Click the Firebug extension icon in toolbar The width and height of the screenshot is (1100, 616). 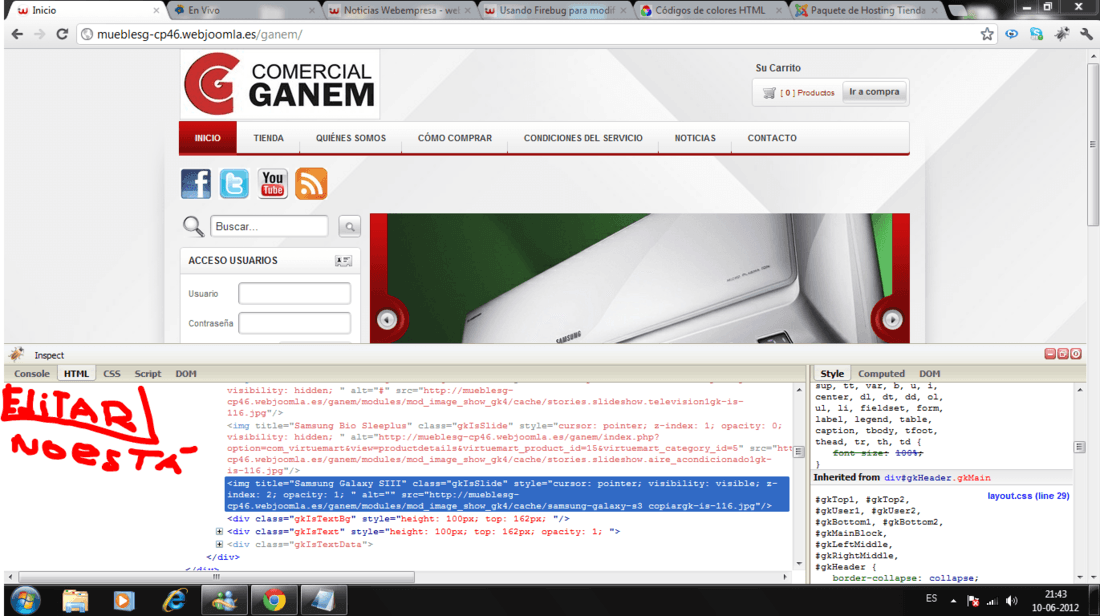tap(1062, 34)
